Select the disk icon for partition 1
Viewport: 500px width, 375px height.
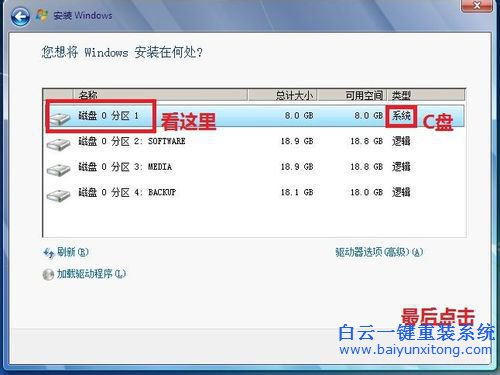[59, 119]
